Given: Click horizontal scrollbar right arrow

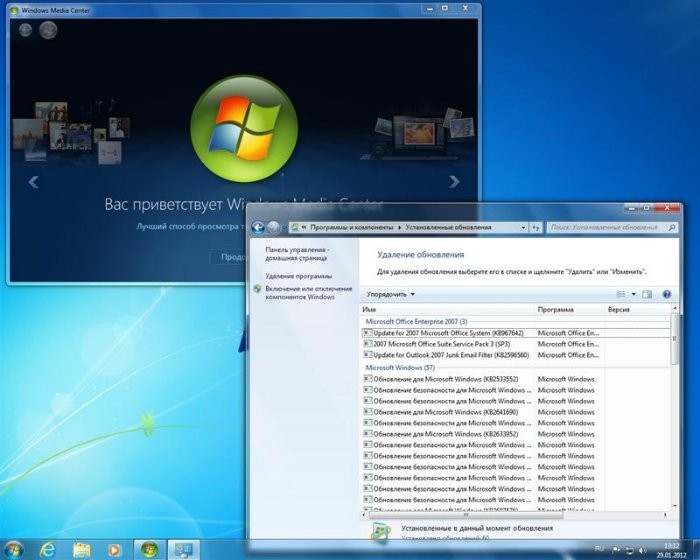Looking at the screenshot, I should pos(665,515).
